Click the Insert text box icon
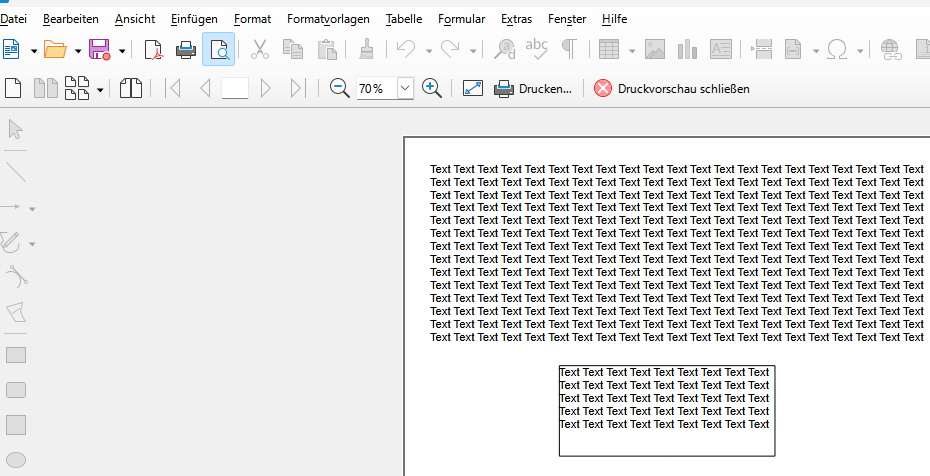The image size is (930, 476). [x=721, y=50]
